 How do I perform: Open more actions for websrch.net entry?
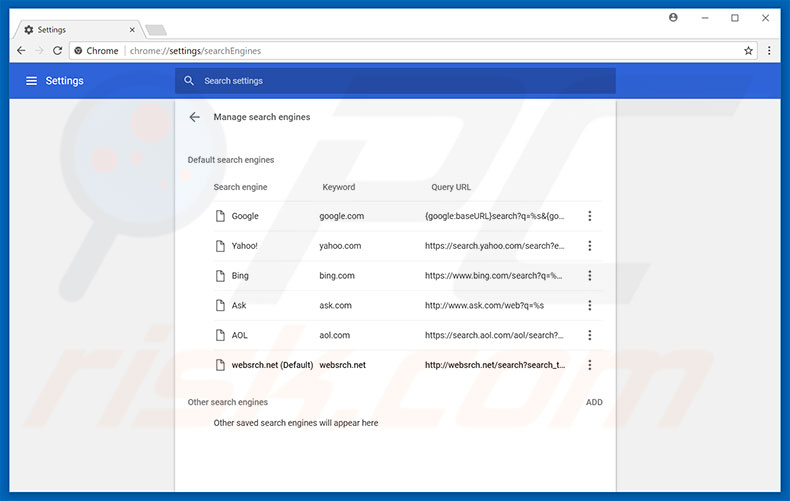589,365
